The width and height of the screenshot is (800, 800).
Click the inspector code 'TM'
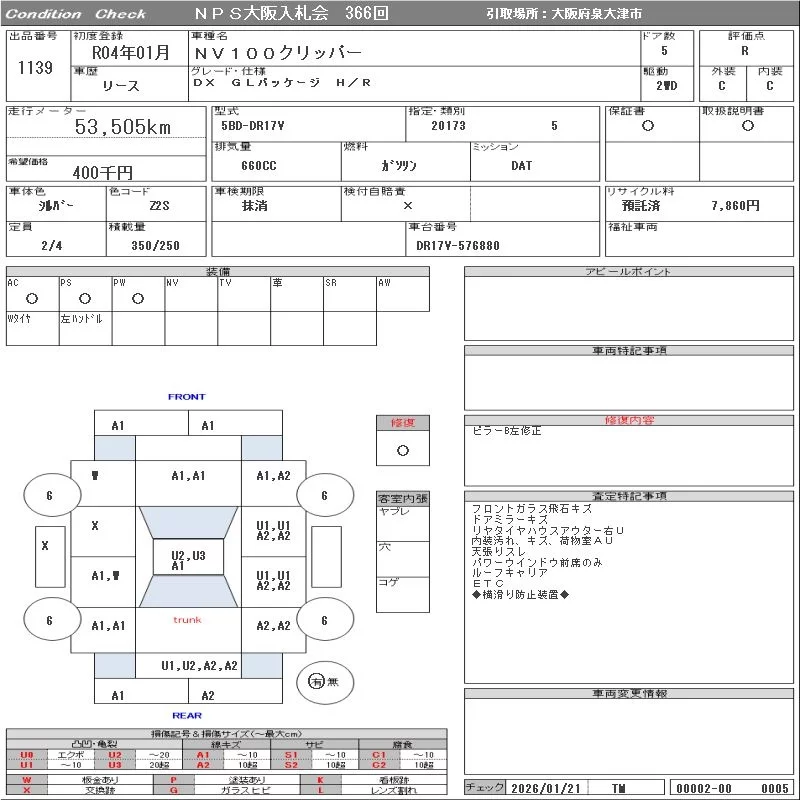point(619,788)
